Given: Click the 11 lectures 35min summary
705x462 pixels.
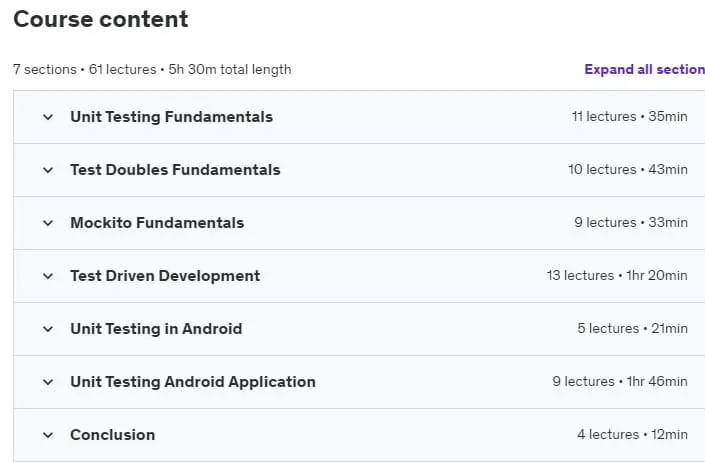Looking at the screenshot, I should click(629, 116).
